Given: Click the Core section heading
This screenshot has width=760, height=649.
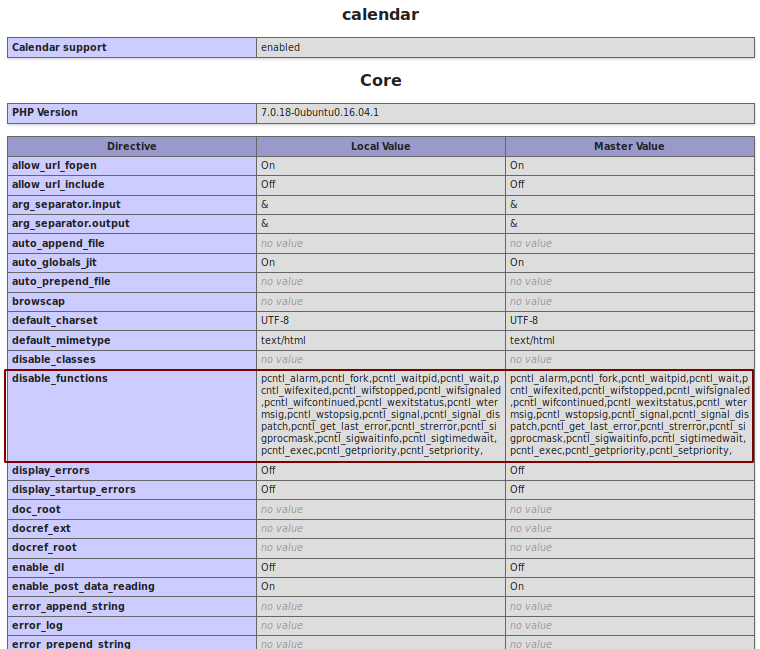Looking at the screenshot, I should [x=380, y=80].
